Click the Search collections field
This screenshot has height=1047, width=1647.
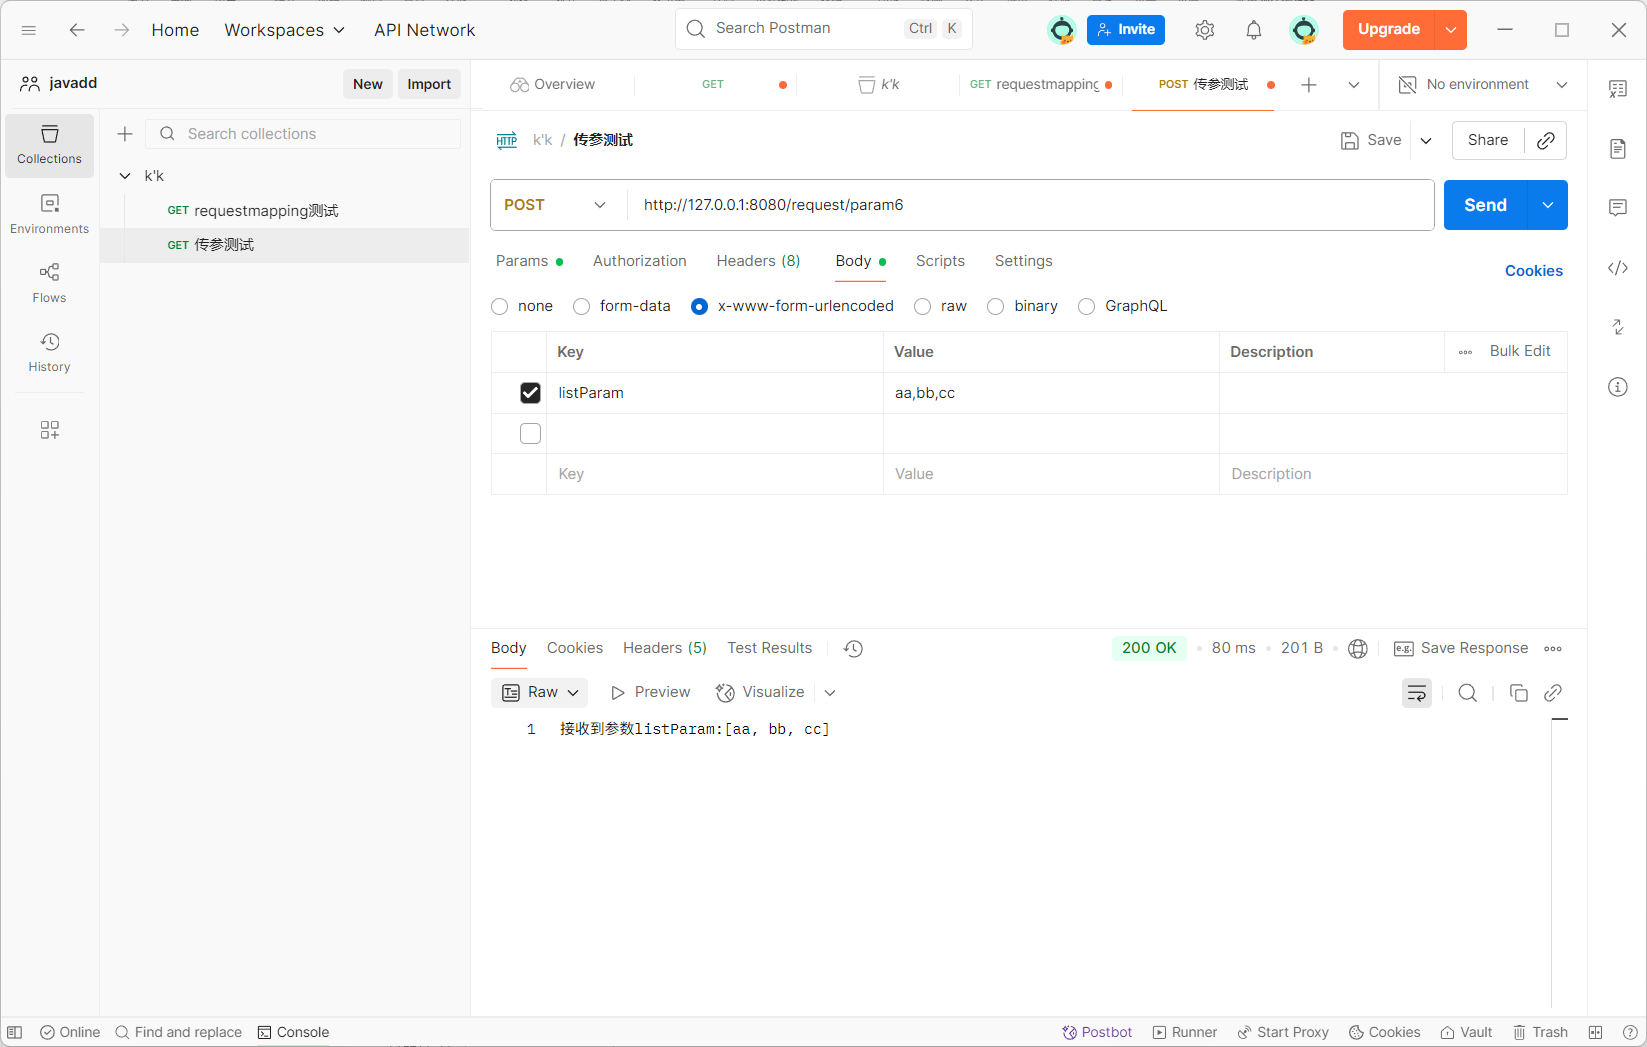click(303, 134)
